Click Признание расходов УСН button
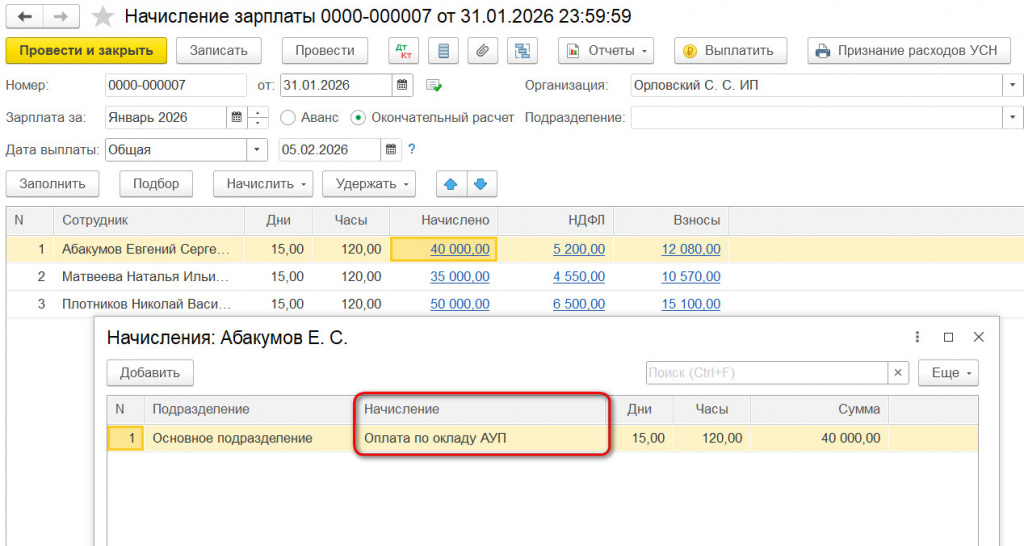This screenshot has height=546, width=1024. pyautogui.click(x=909, y=51)
